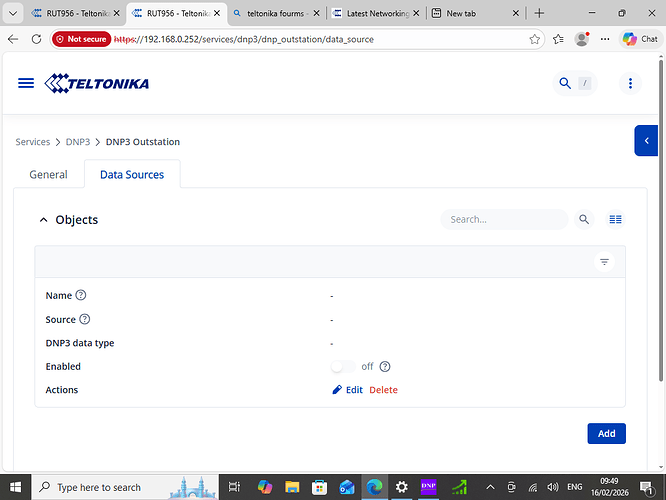Click the Edit action link

pyautogui.click(x=347, y=390)
